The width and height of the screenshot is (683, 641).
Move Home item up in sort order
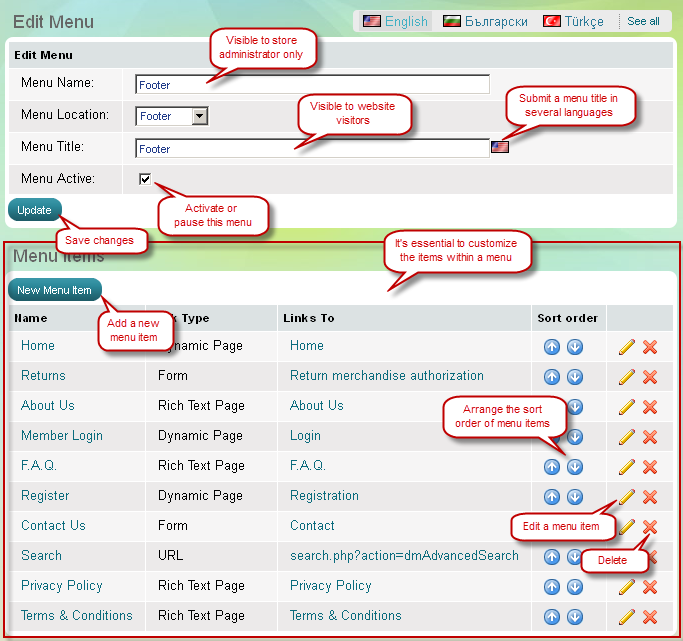(552, 347)
